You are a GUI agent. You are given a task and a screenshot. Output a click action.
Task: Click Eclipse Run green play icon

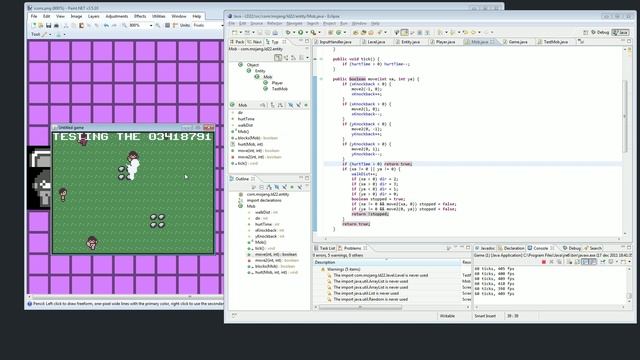click(x=300, y=32)
